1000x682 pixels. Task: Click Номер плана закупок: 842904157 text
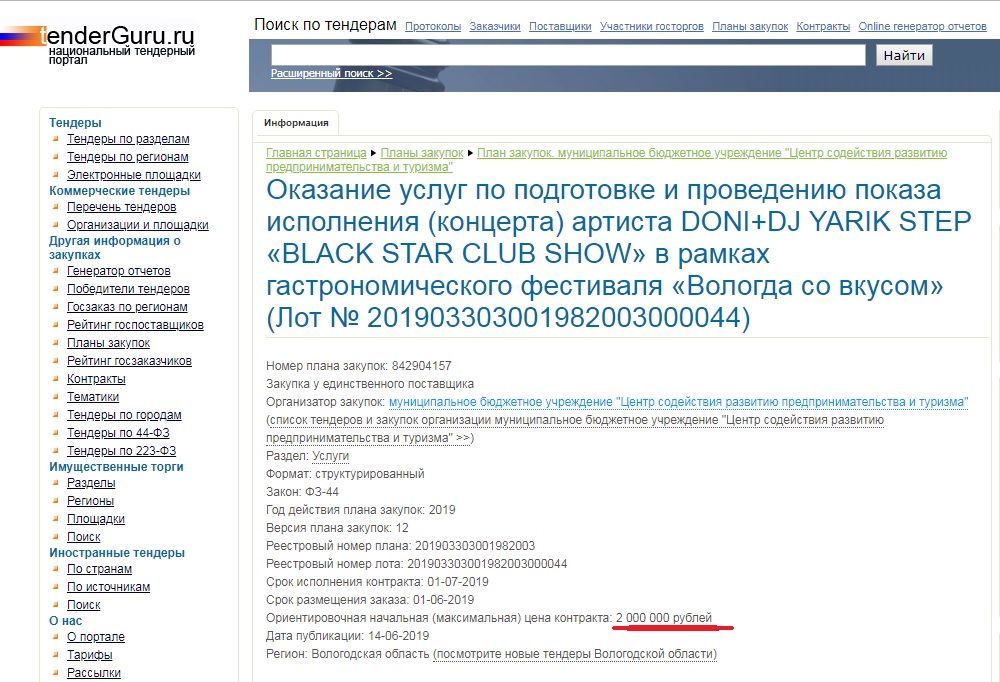358,366
